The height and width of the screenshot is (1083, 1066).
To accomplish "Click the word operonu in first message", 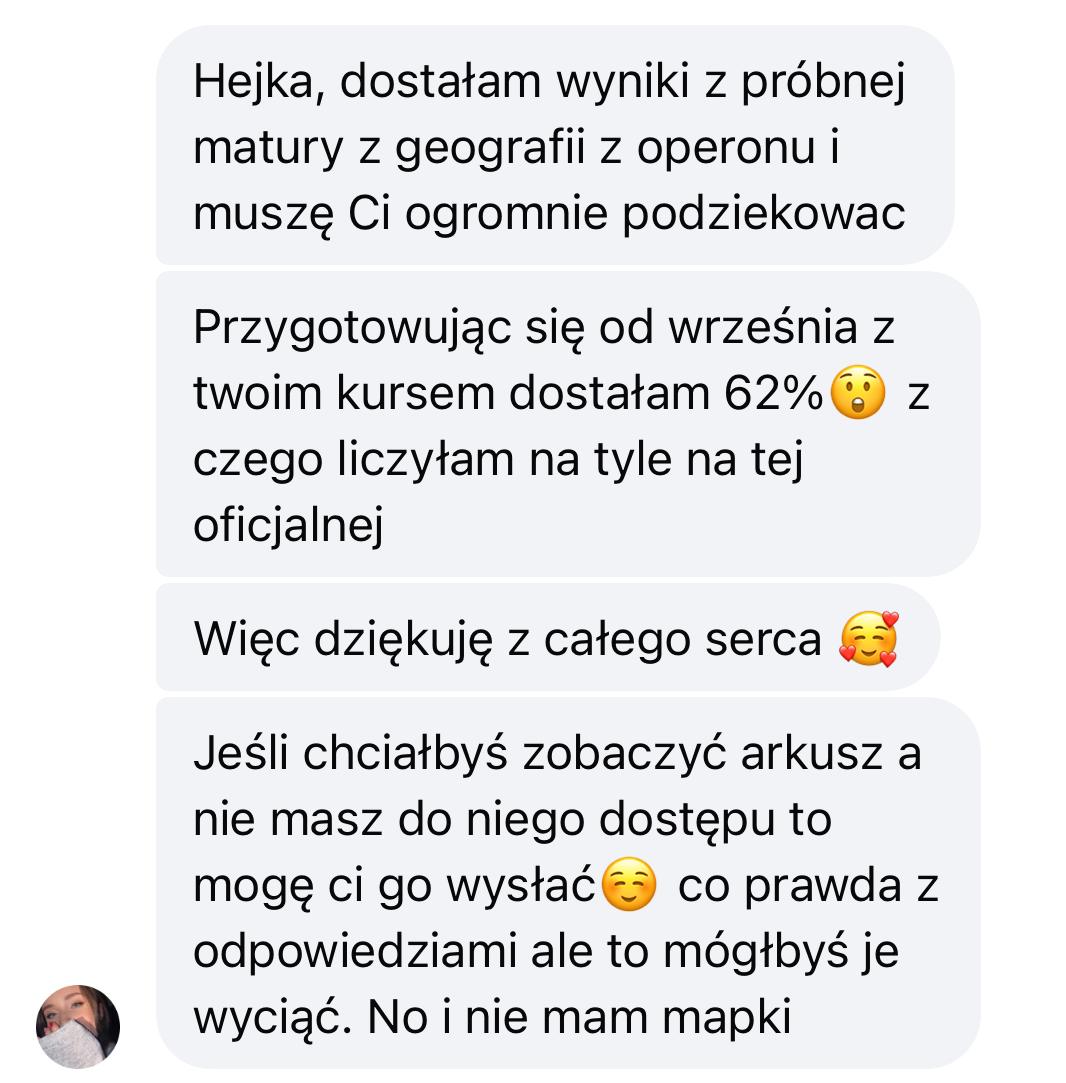I will (x=726, y=148).
